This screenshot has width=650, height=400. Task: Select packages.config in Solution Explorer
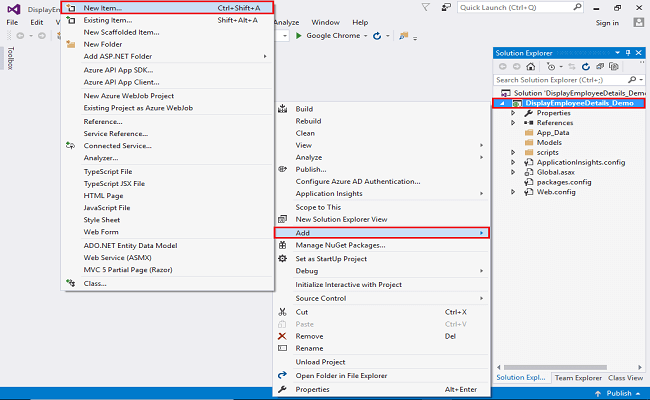(x=564, y=182)
